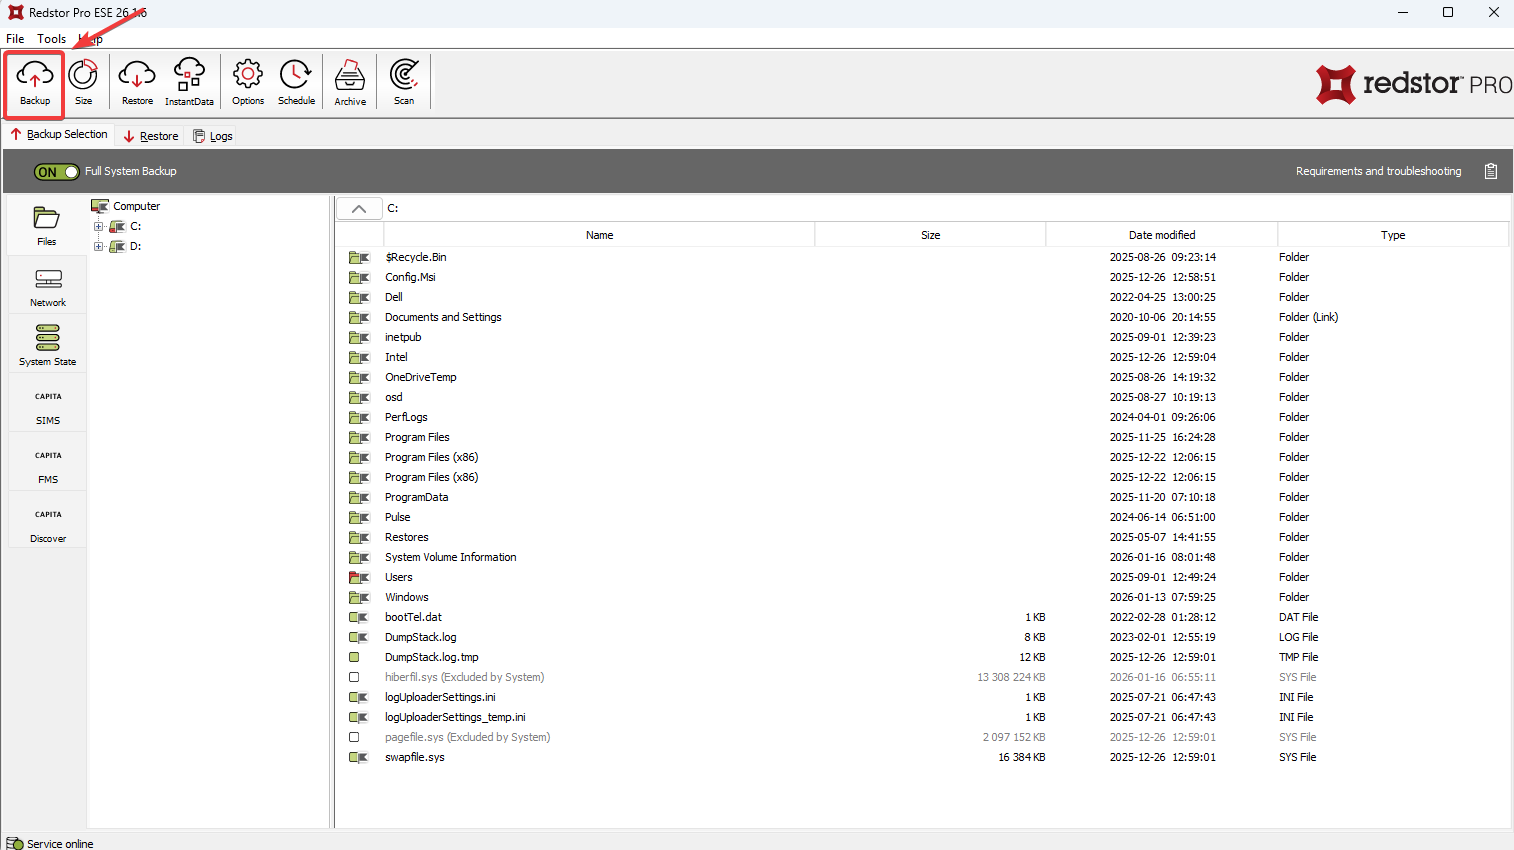
Task: Switch to the Logs tab
Action: 213,136
